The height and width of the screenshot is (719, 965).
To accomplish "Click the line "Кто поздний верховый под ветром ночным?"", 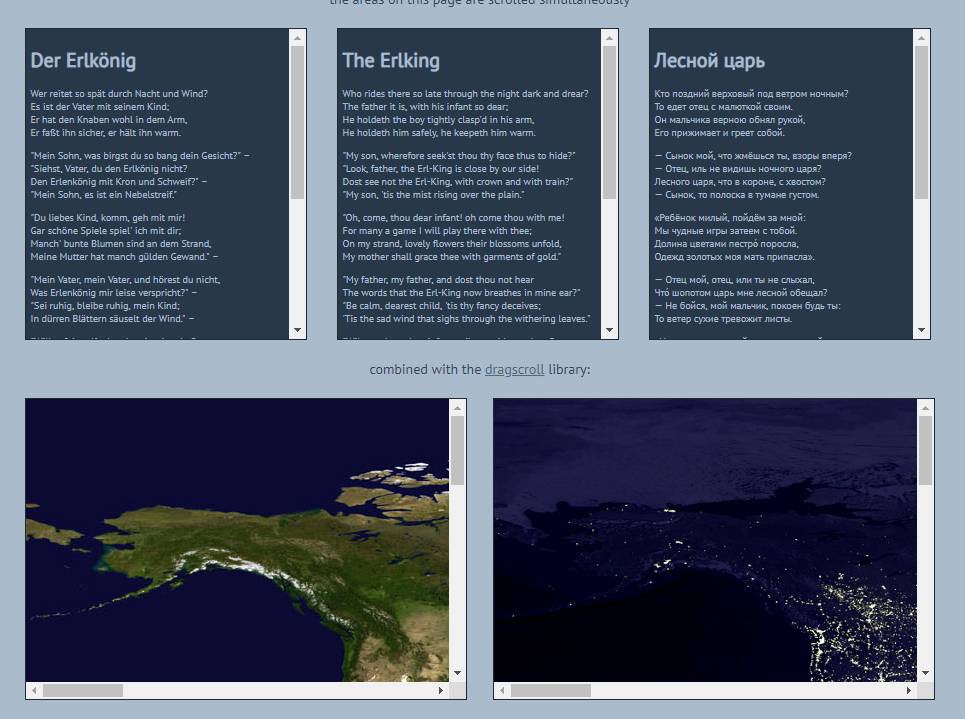I will 751,94.
